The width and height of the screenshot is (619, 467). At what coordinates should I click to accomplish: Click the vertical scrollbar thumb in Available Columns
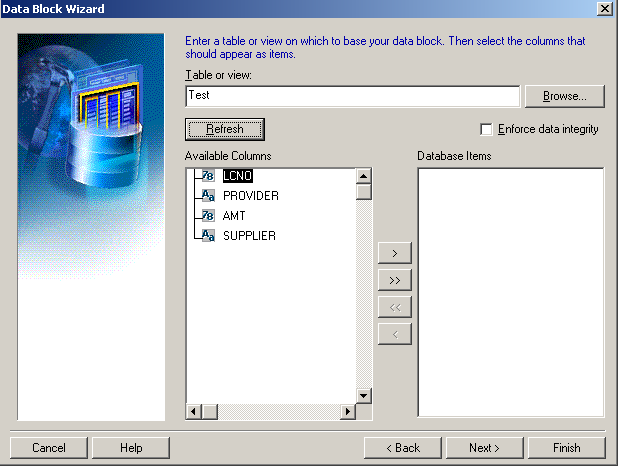click(364, 191)
